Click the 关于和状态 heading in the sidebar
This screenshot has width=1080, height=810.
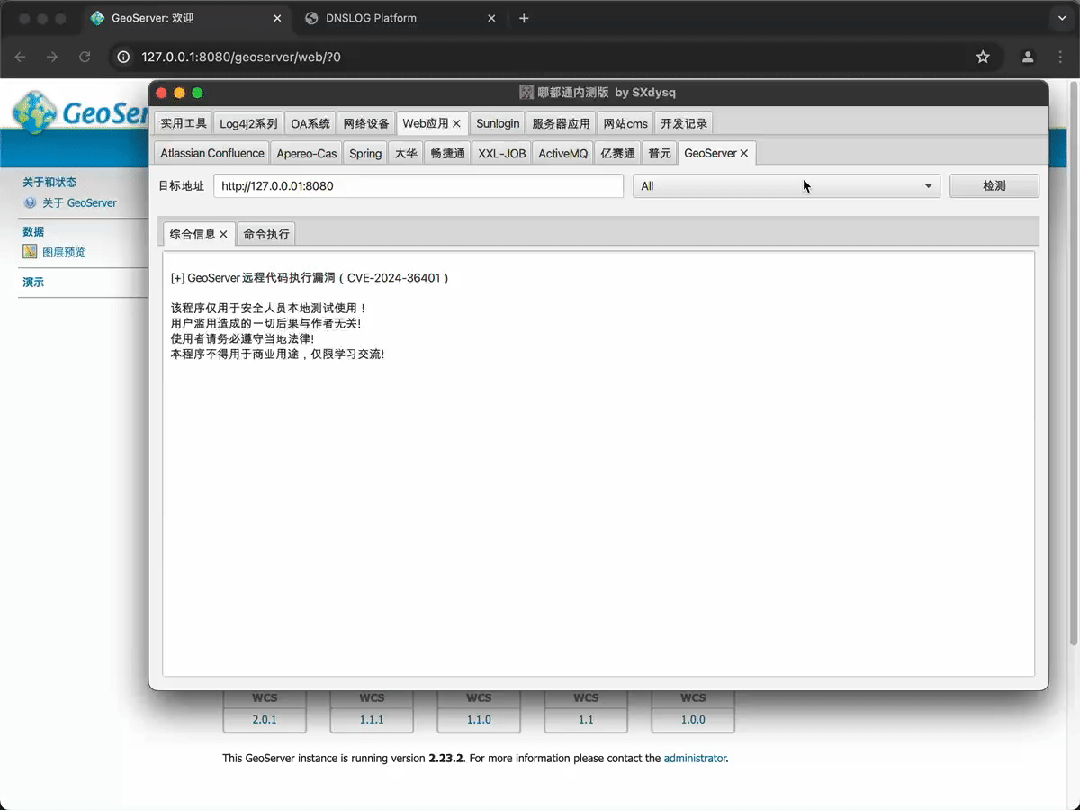click(50, 182)
